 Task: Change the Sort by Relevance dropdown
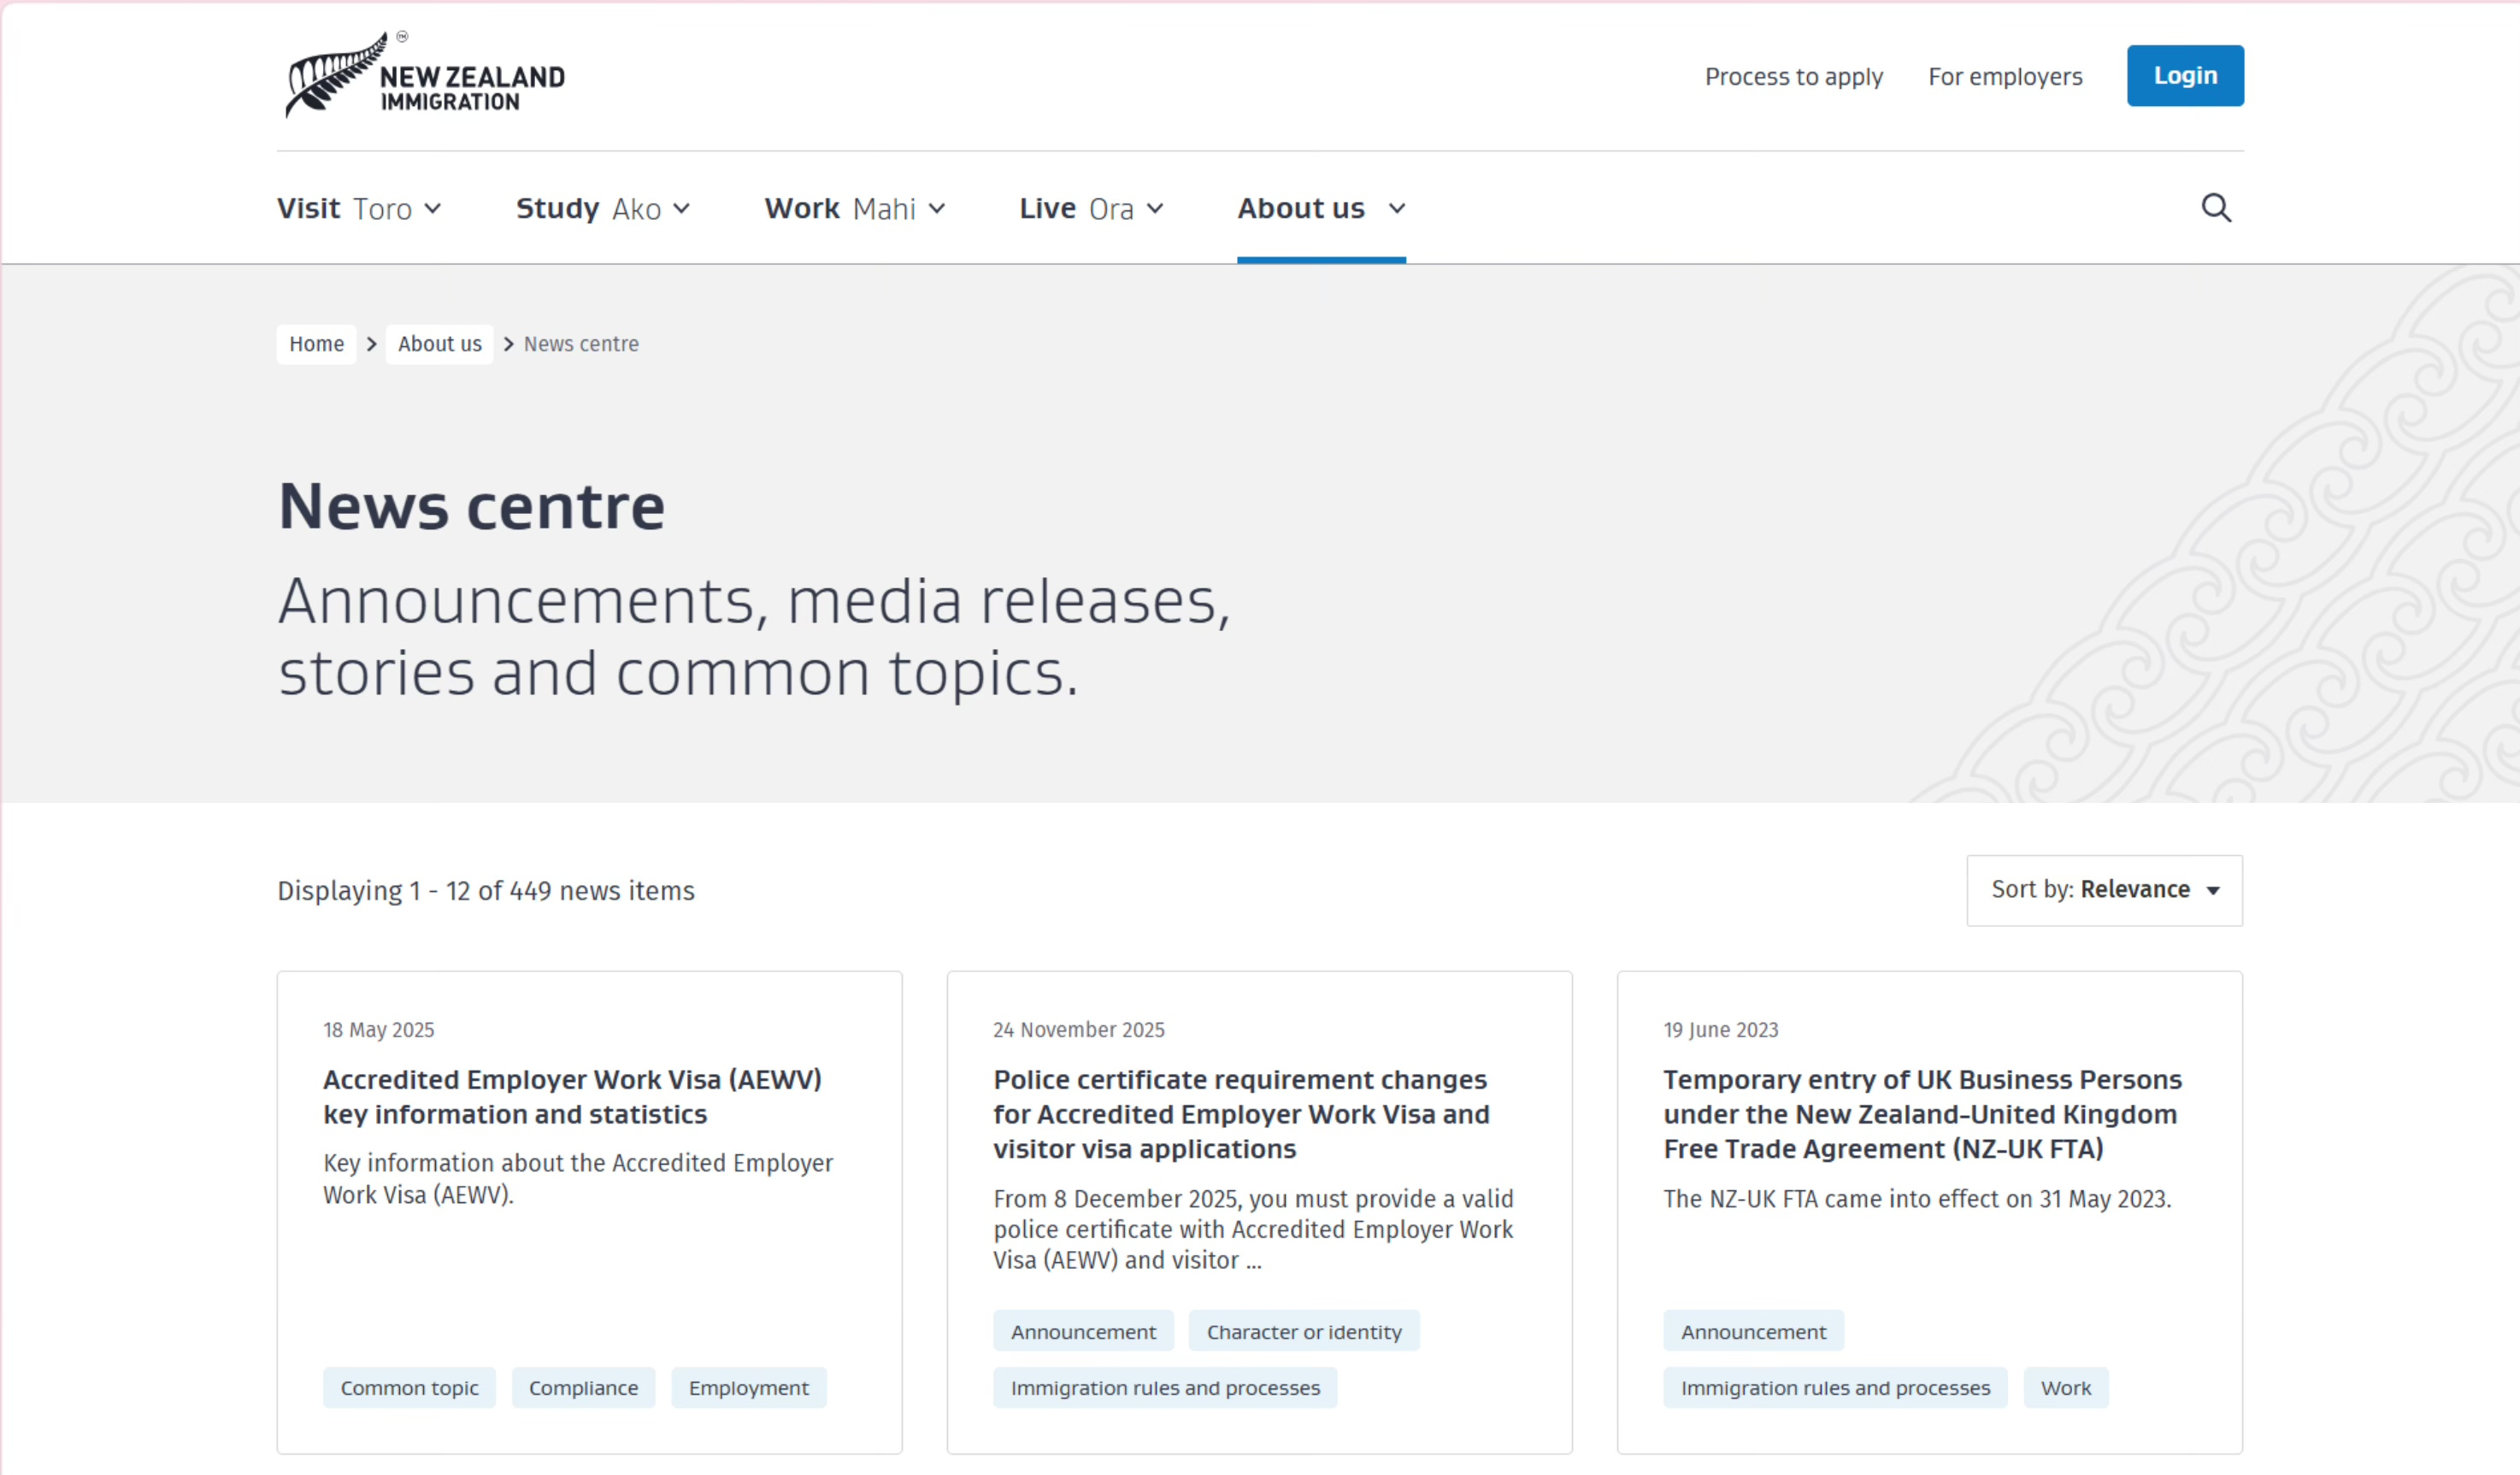point(2104,890)
